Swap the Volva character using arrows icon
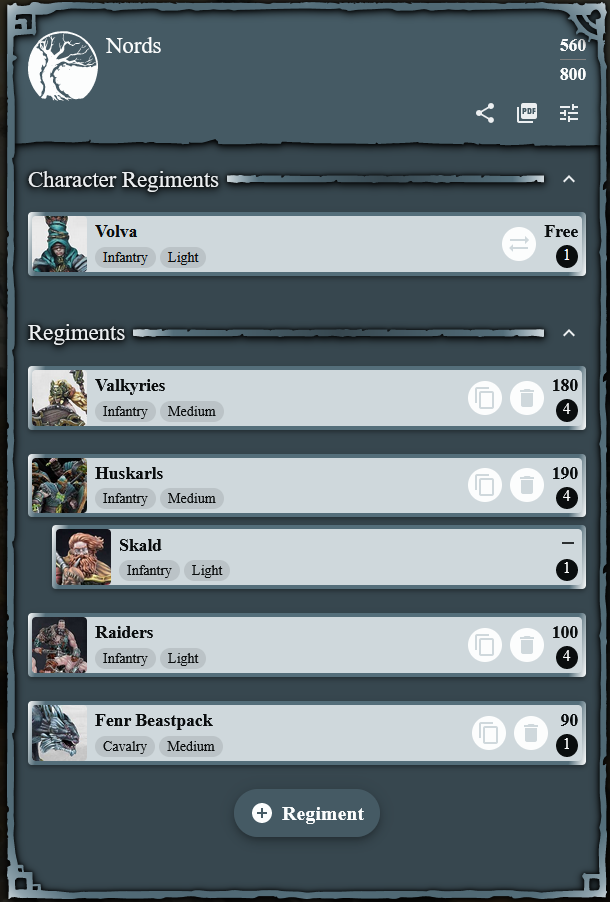Screen dimensions: 610x902 (518, 244)
